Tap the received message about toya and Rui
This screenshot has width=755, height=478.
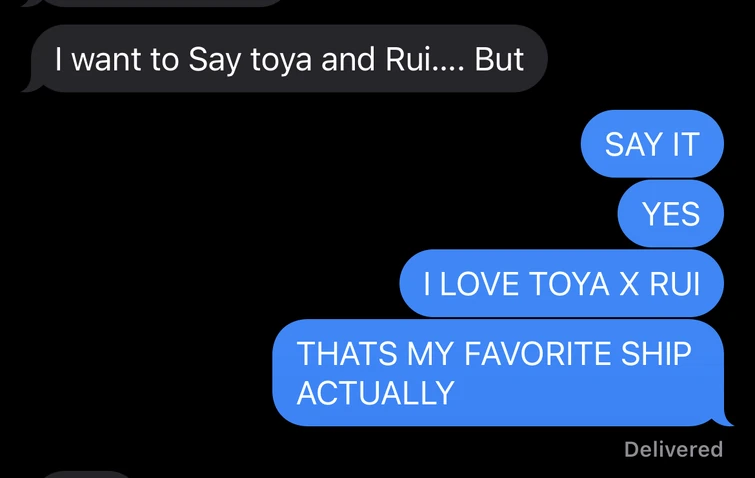coord(289,59)
